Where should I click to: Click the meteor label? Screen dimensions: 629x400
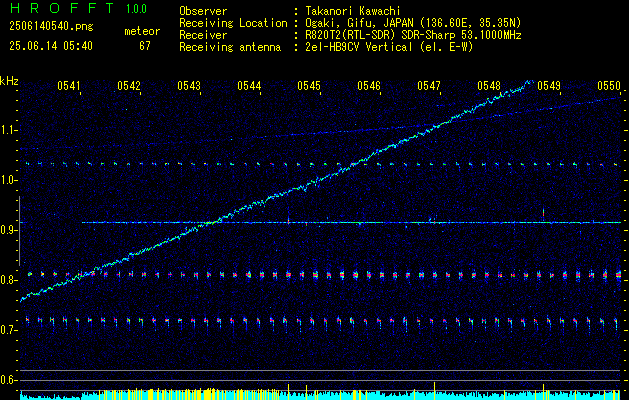click(142, 31)
